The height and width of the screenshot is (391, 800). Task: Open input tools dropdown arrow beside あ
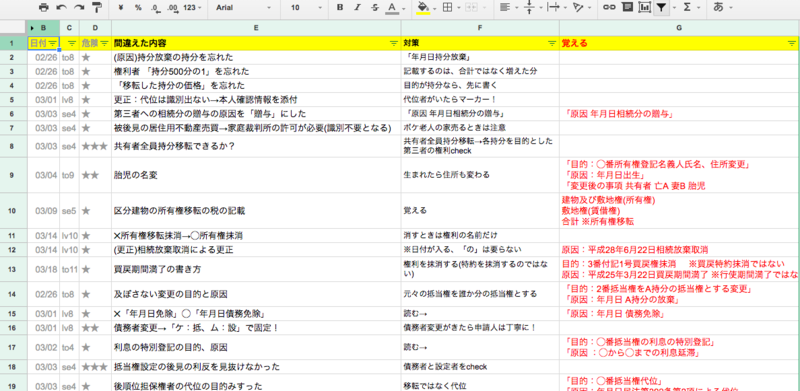pos(731,8)
